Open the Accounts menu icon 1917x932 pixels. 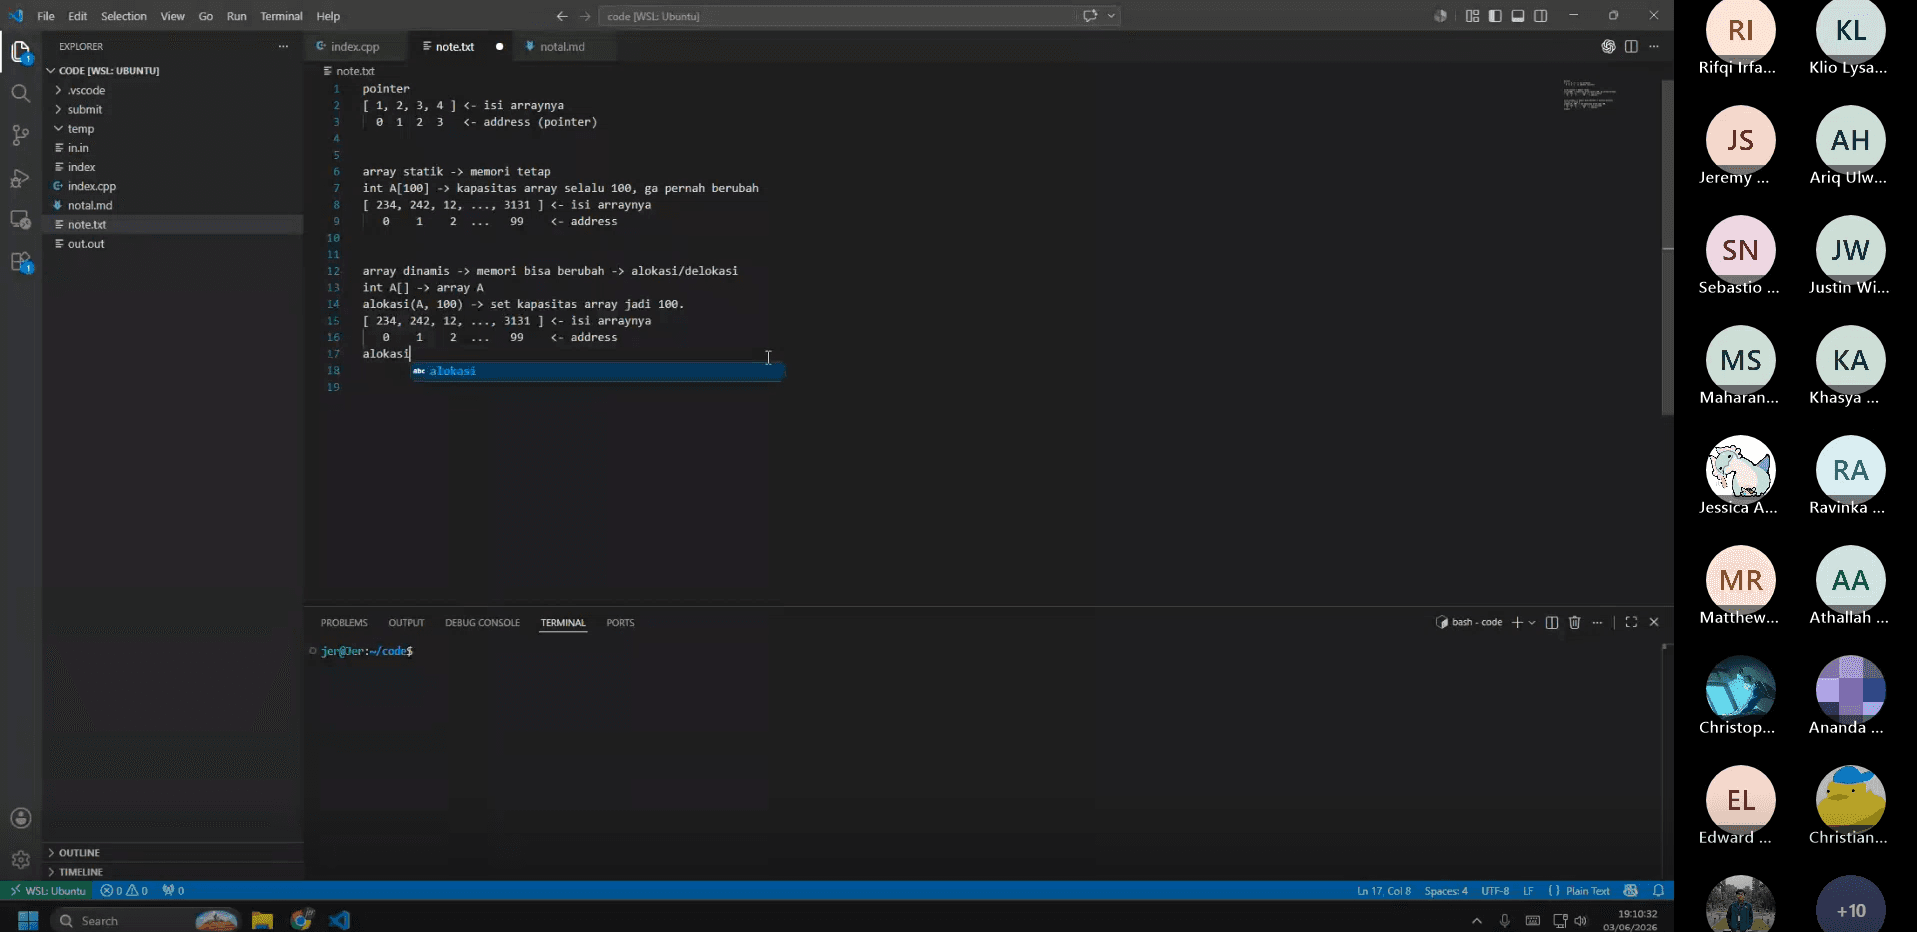(21, 818)
